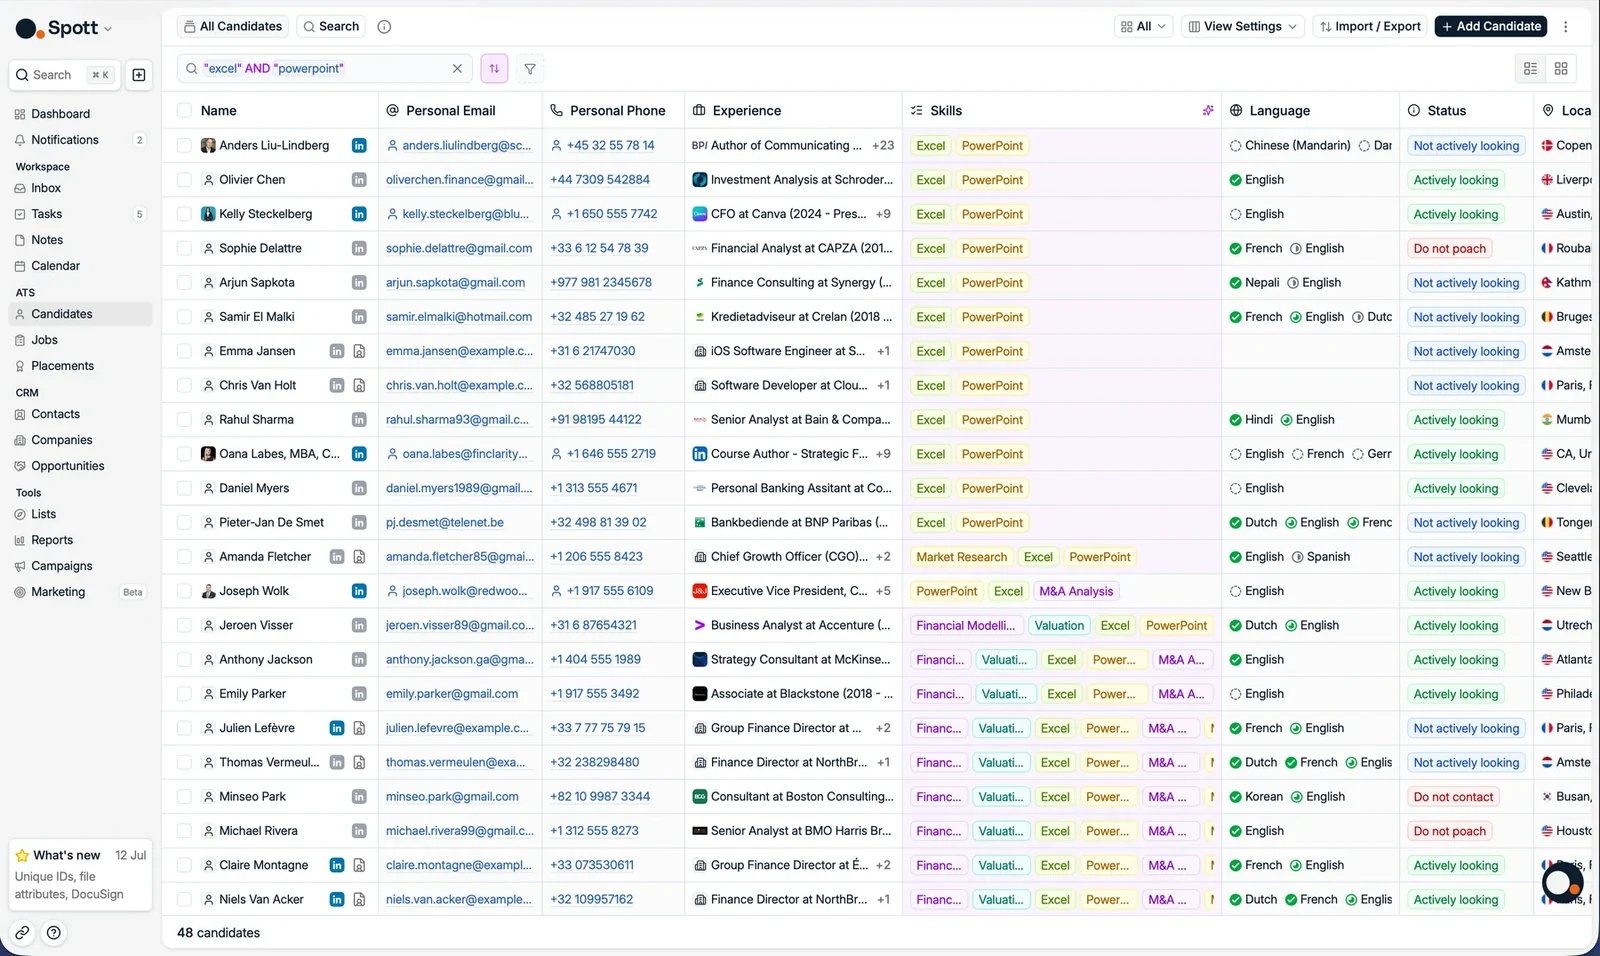Select Sophie Delattre's row checkbox
Image resolution: width=1600 pixels, height=956 pixels.
click(x=184, y=248)
